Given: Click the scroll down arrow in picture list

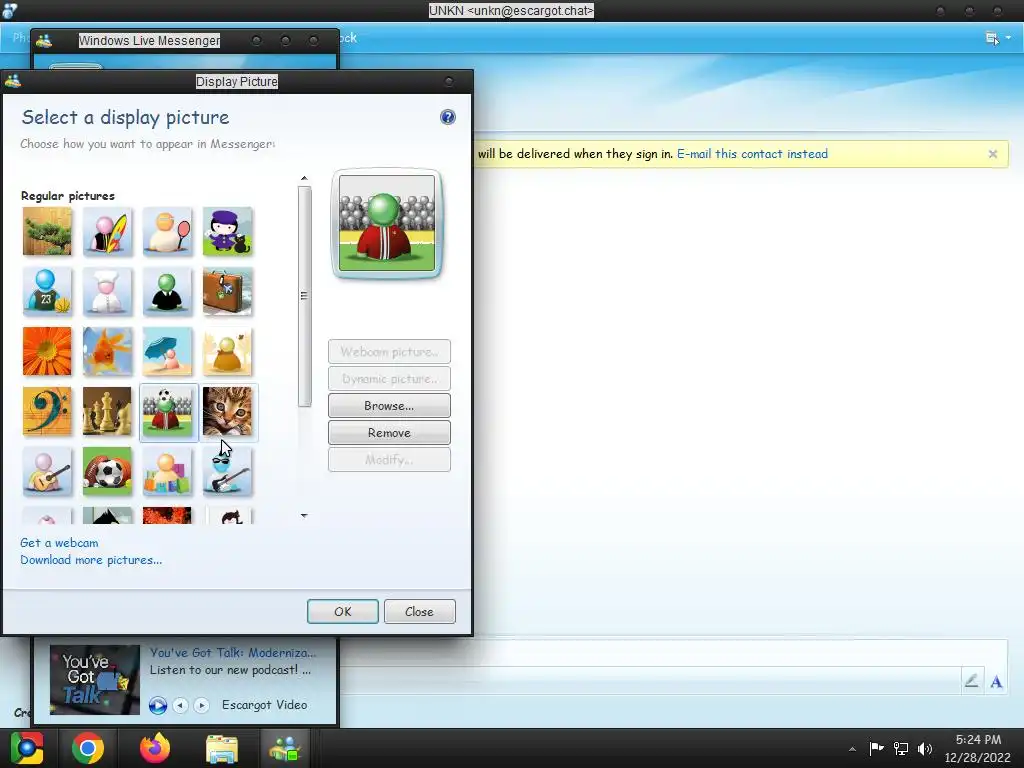Looking at the screenshot, I should [x=304, y=516].
